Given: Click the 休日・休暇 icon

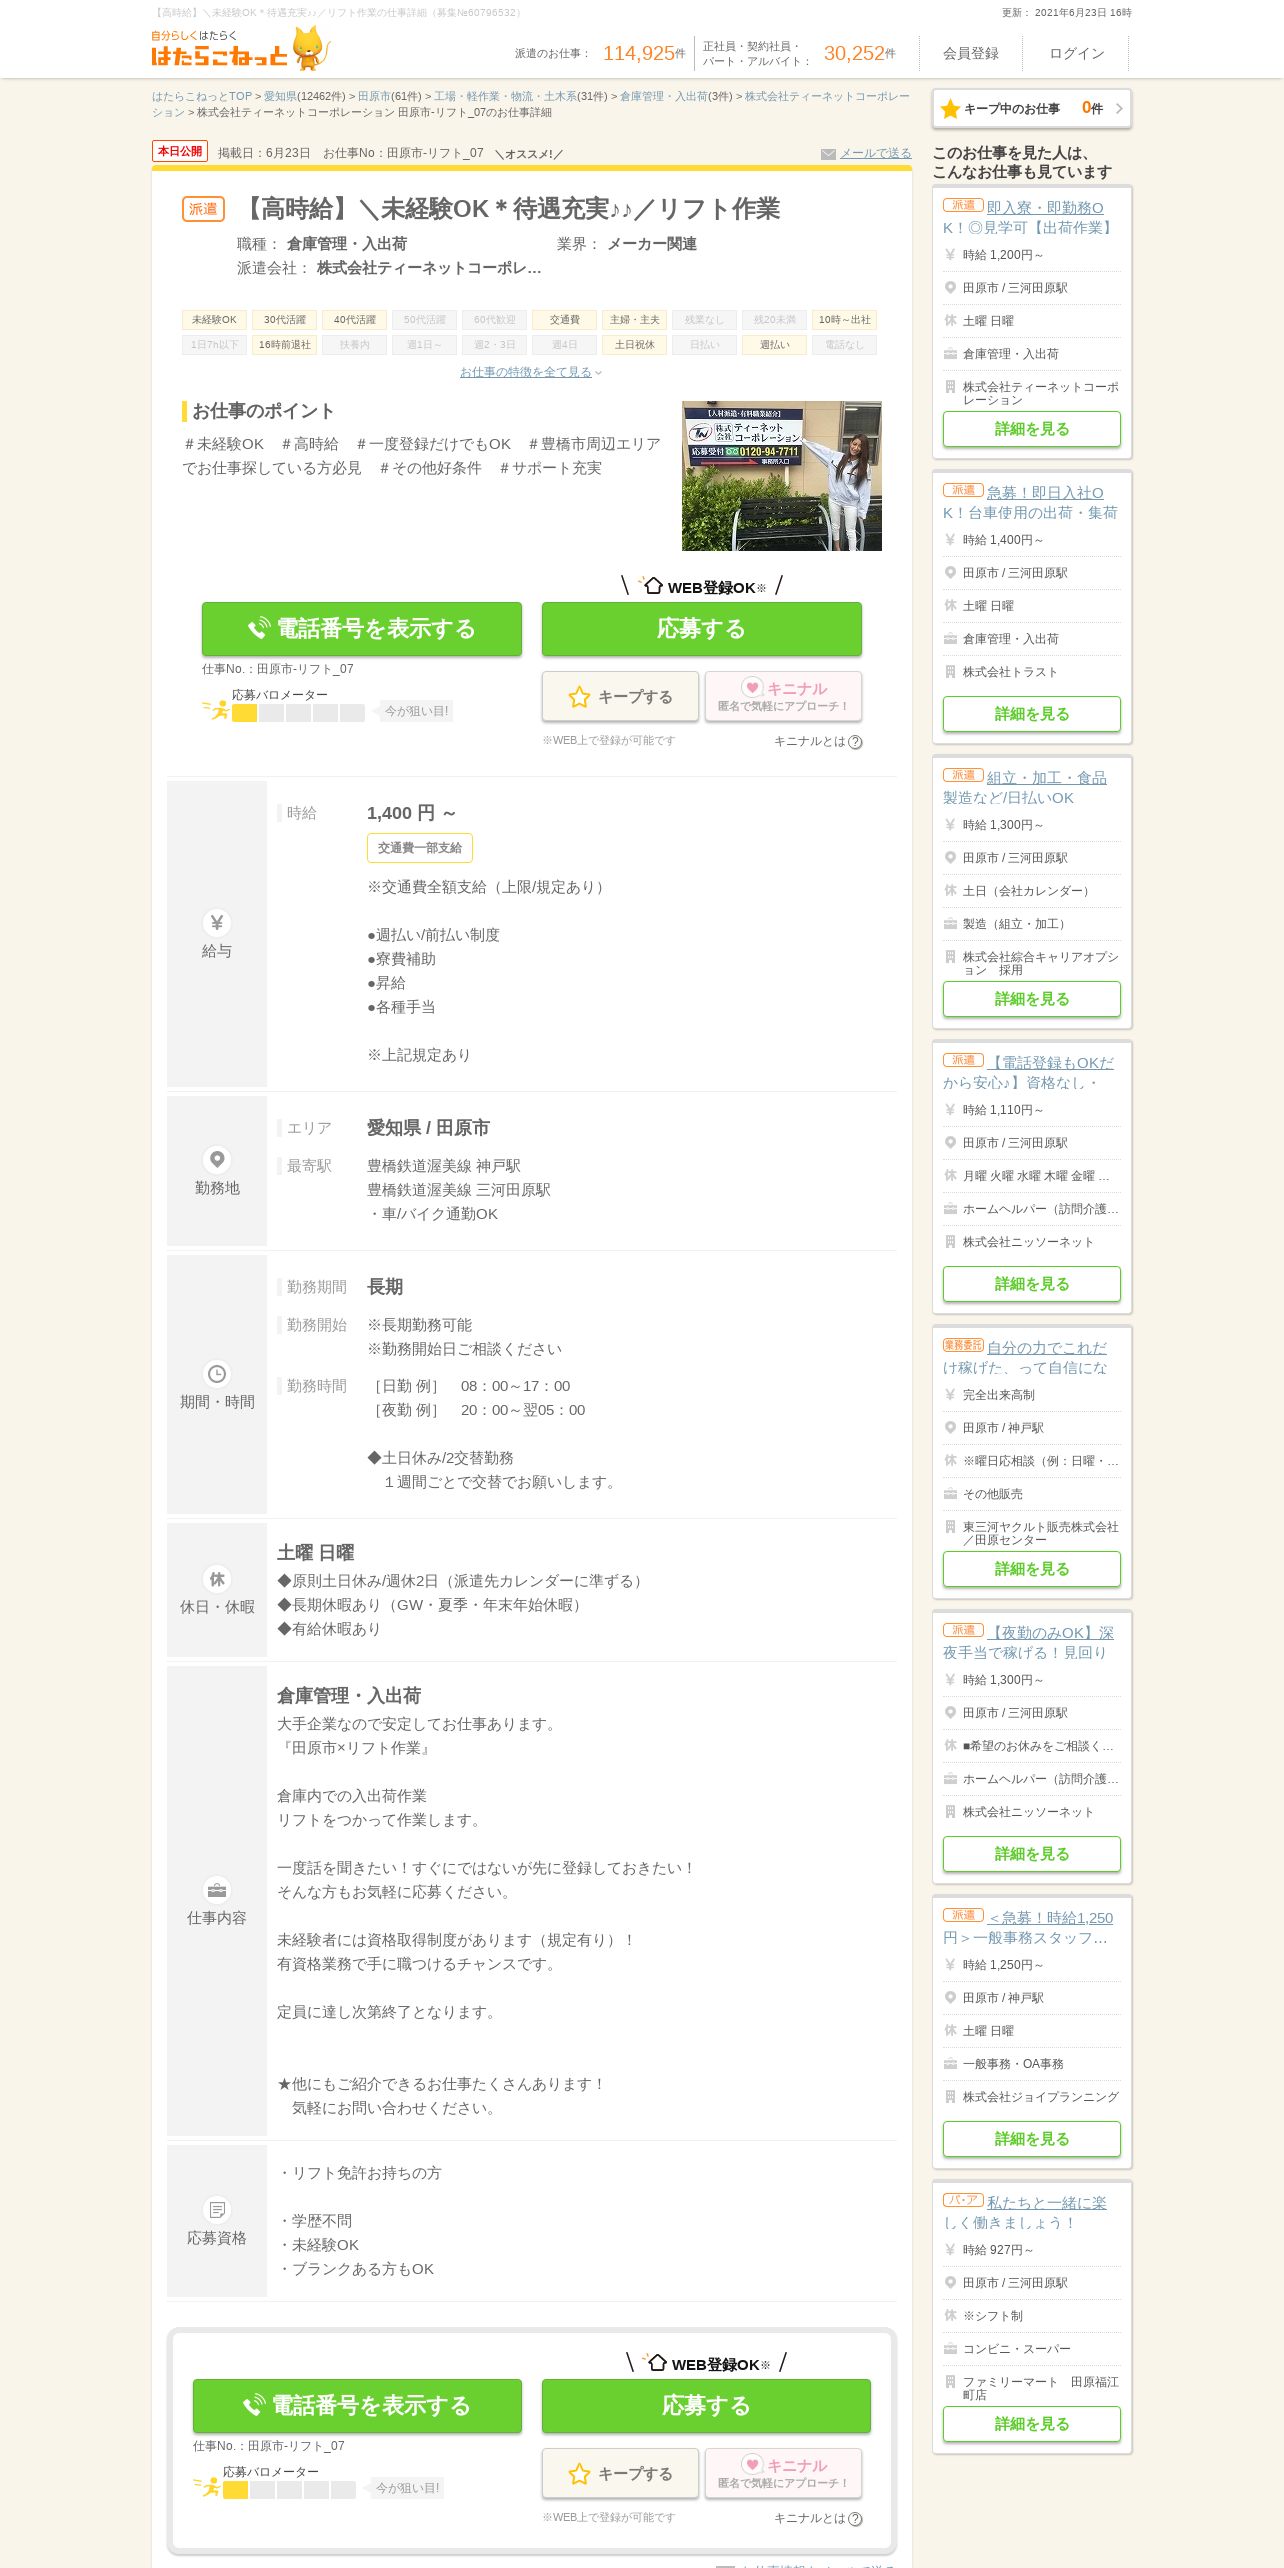Looking at the screenshot, I should 217,1578.
